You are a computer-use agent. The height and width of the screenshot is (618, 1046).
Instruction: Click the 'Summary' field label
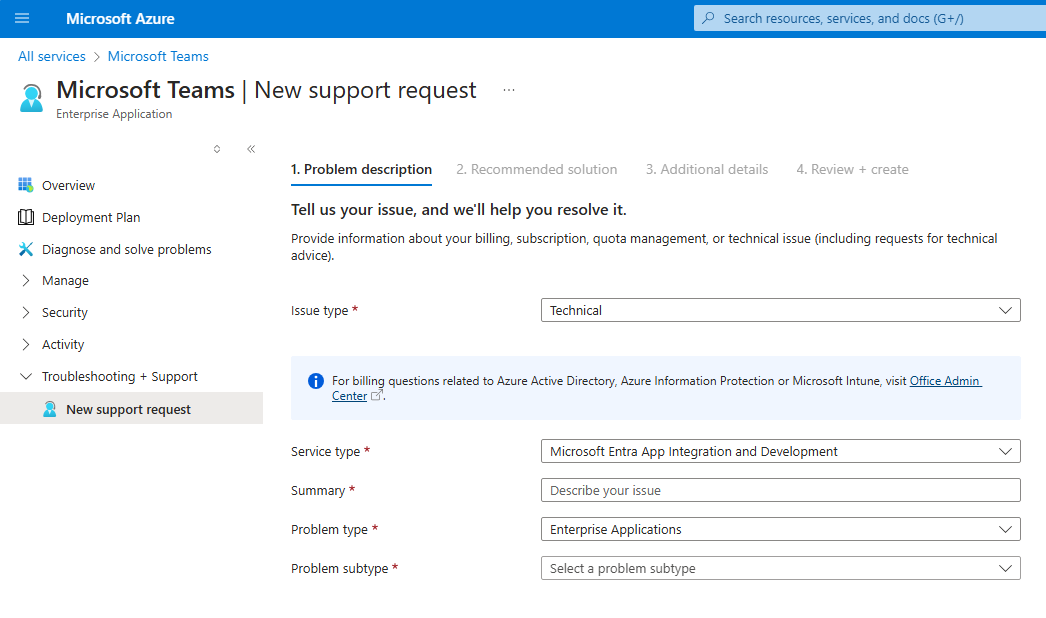[318, 491]
